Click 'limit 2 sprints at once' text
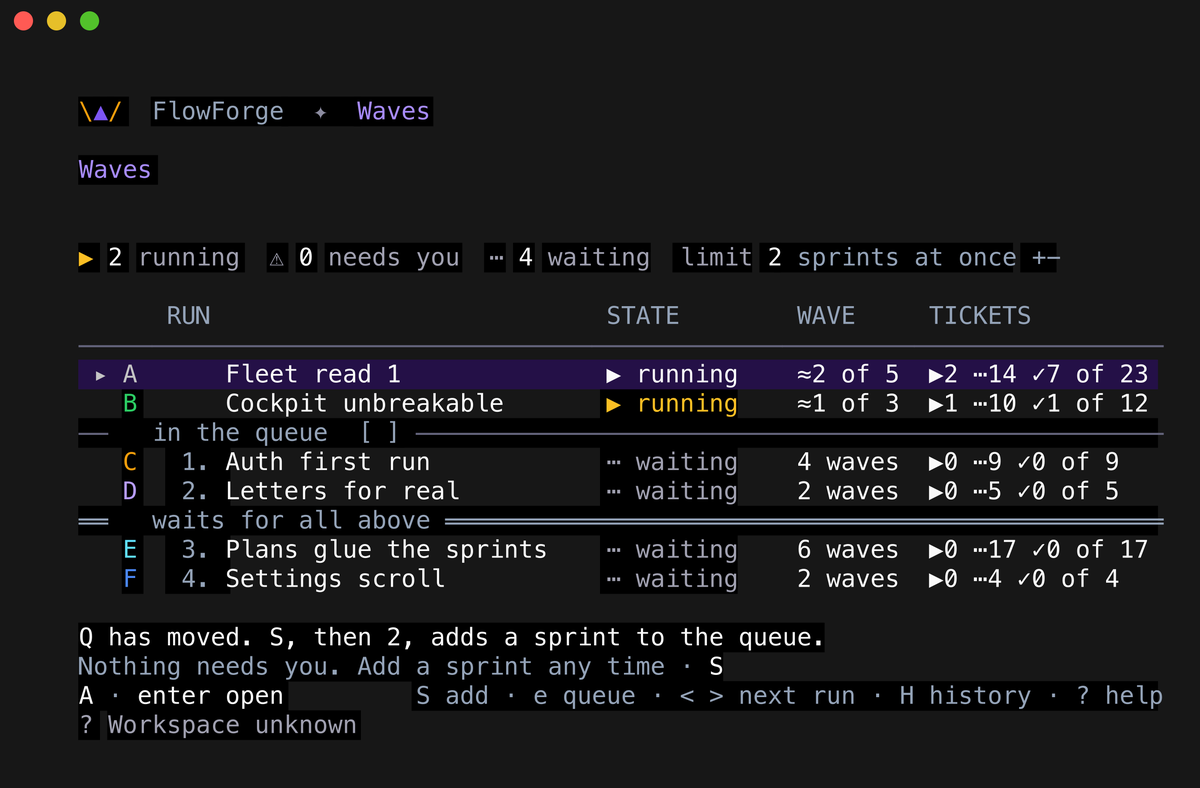1200x788 pixels. click(848, 258)
